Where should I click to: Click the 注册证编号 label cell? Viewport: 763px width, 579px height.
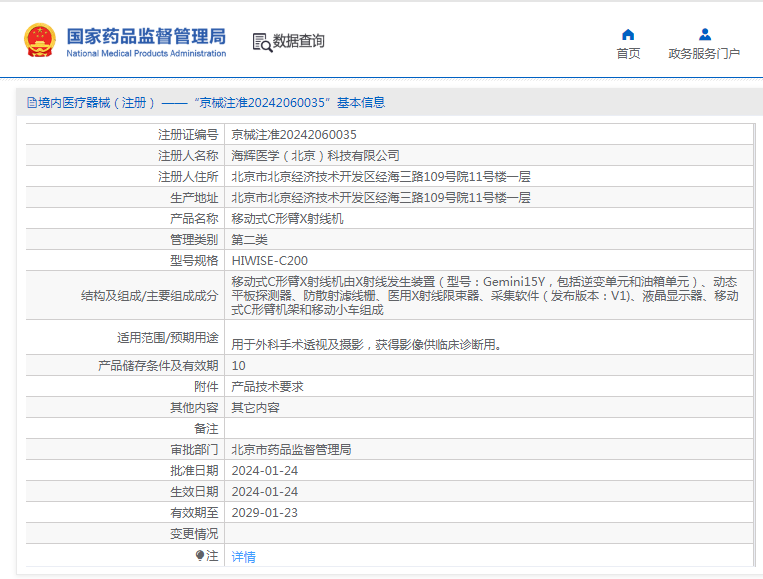coord(125,135)
